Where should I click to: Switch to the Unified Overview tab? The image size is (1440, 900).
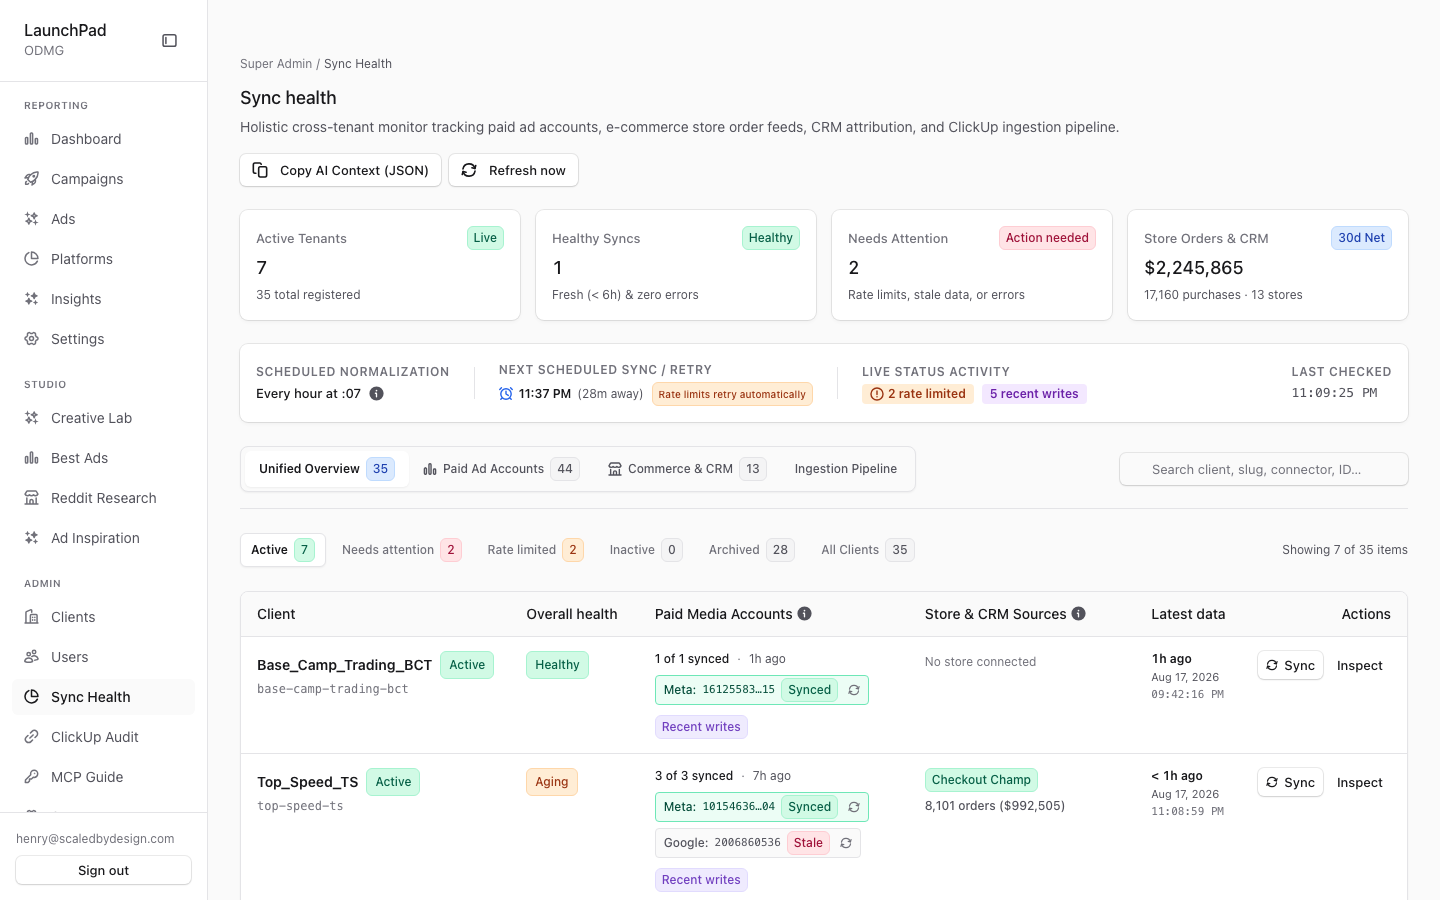click(326, 469)
